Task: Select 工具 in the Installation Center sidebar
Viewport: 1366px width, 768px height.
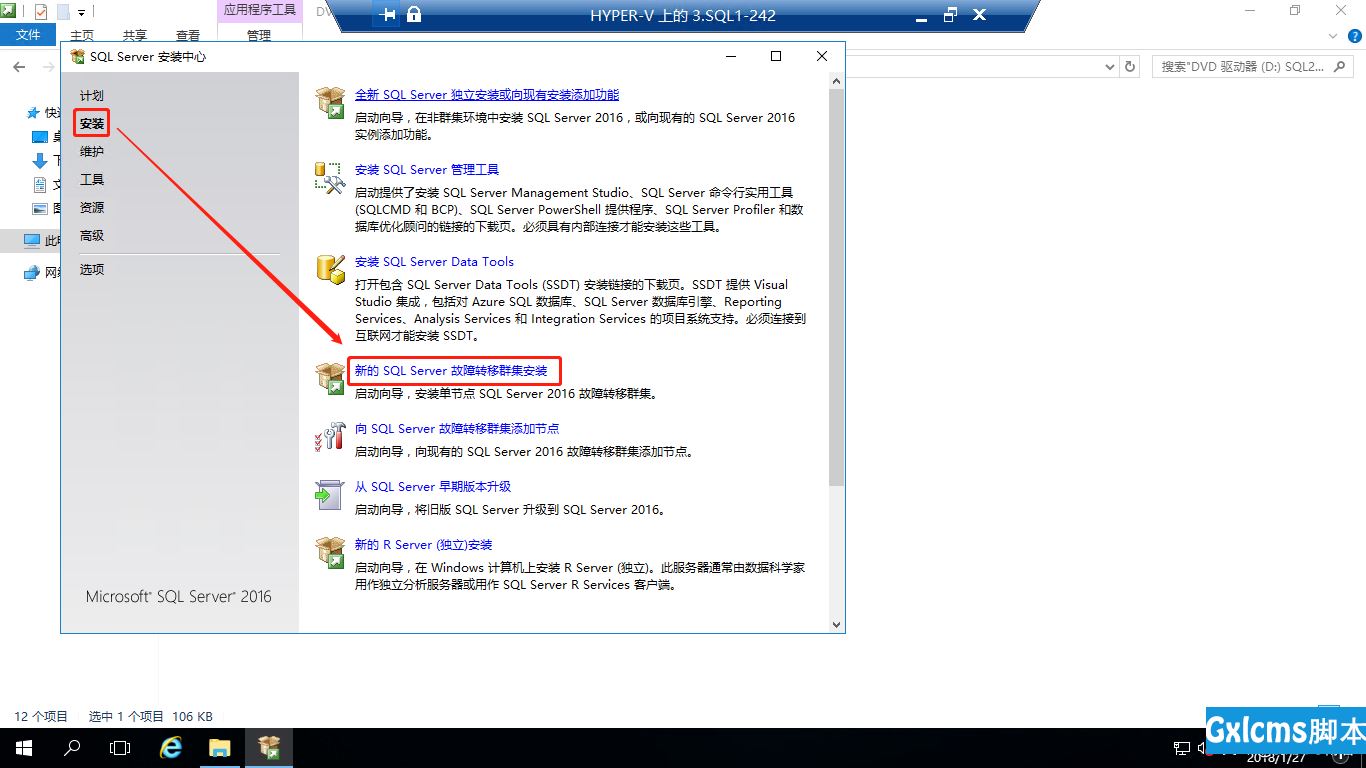Action: (92, 179)
